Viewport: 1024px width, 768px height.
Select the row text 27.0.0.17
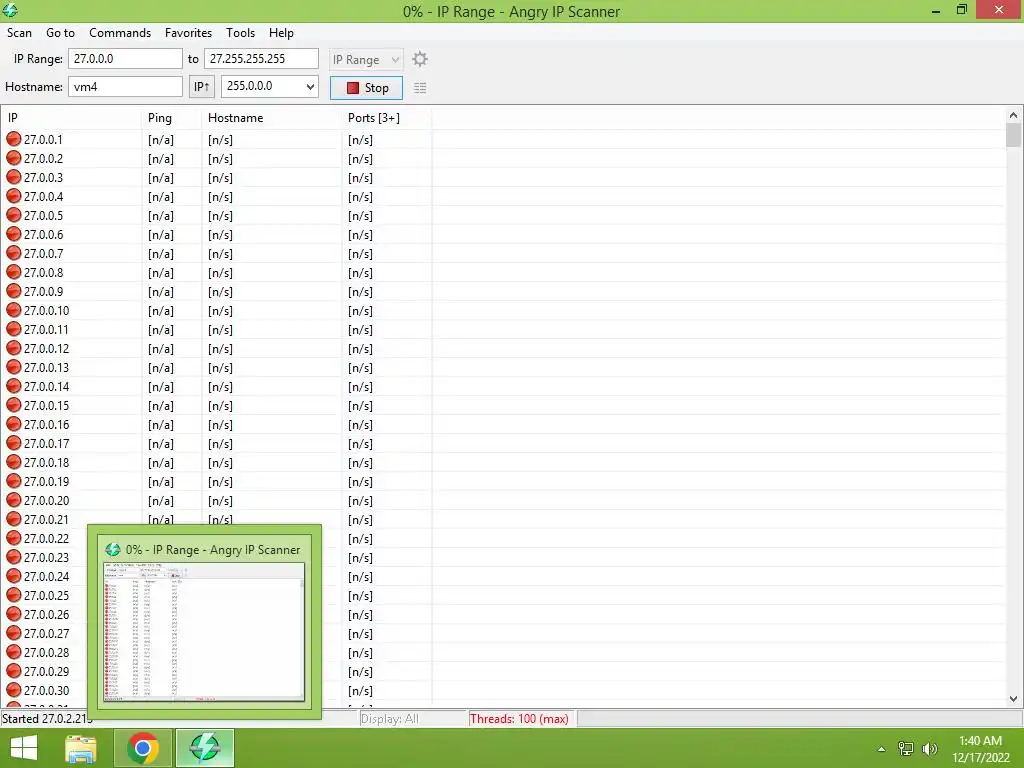click(x=46, y=443)
